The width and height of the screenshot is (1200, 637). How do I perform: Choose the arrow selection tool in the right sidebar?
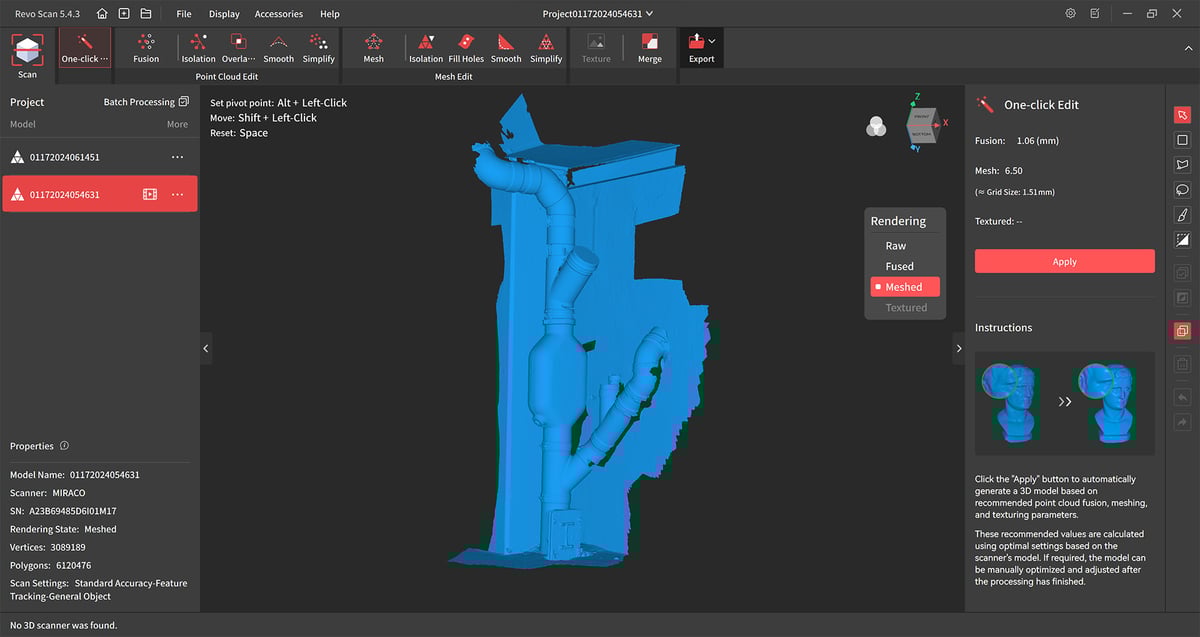1182,115
